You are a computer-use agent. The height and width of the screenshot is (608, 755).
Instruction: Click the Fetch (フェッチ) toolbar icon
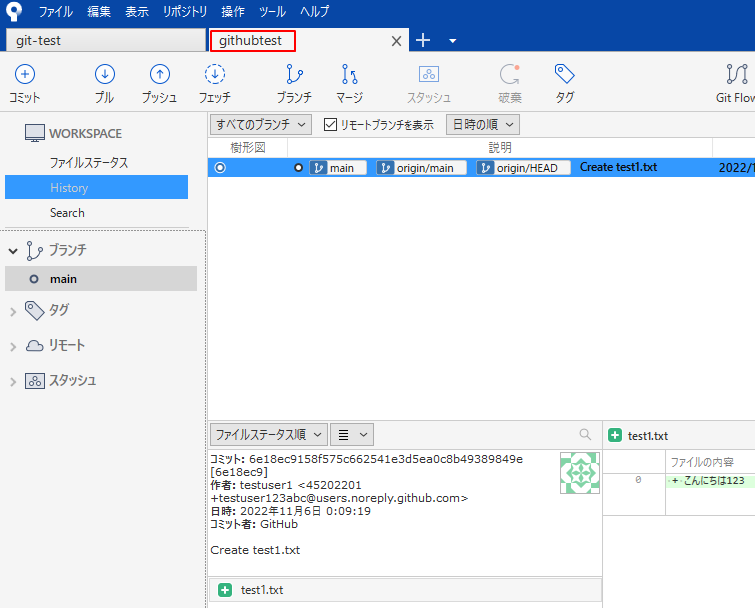(215, 75)
